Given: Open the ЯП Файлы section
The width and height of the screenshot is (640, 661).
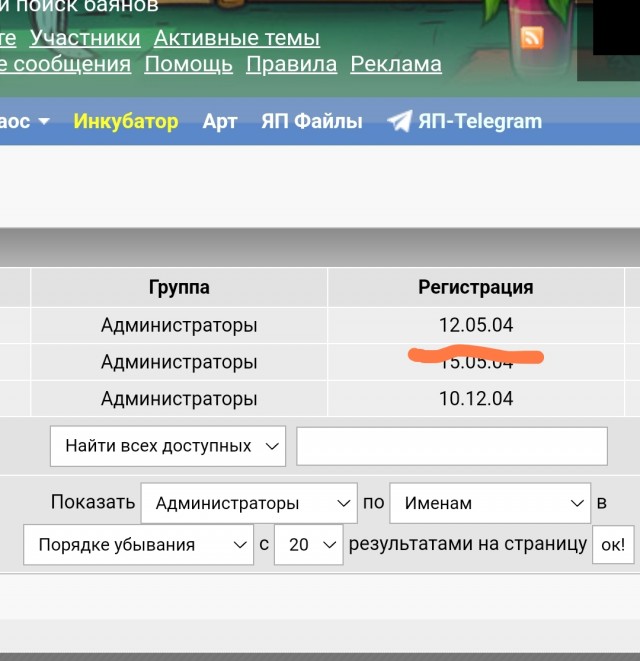Looking at the screenshot, I should [312, 121].
